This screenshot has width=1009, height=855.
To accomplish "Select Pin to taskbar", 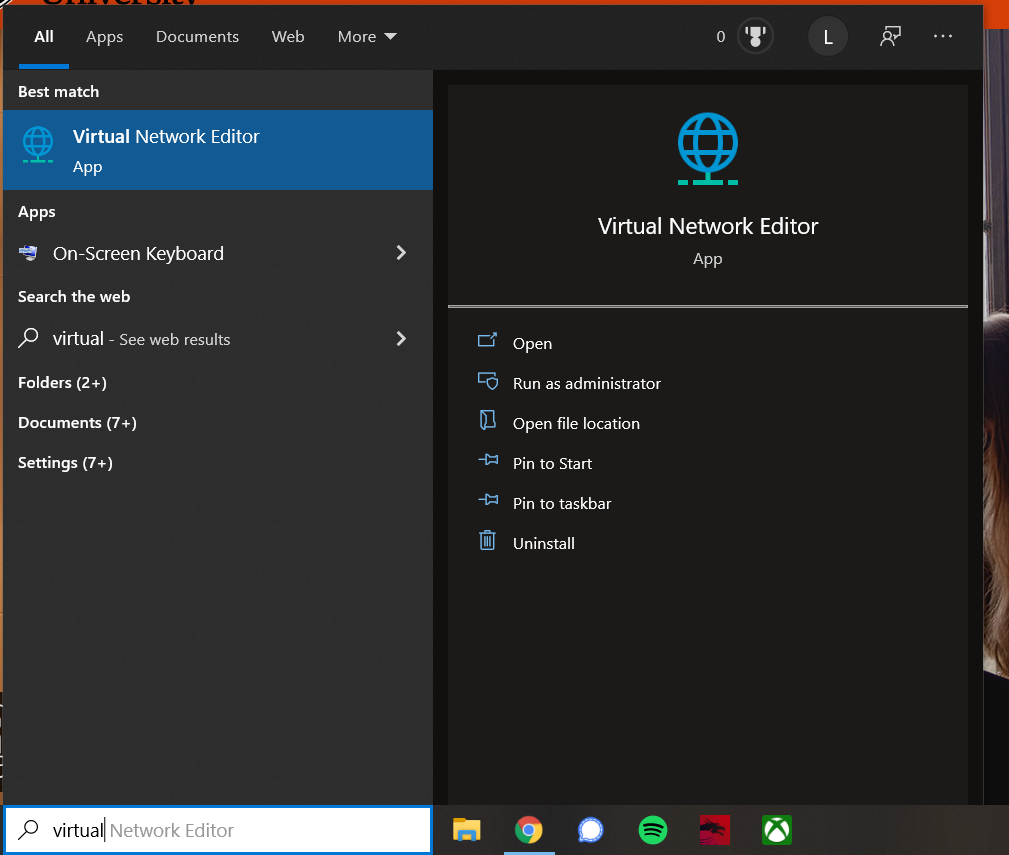I will coord(562,503).
